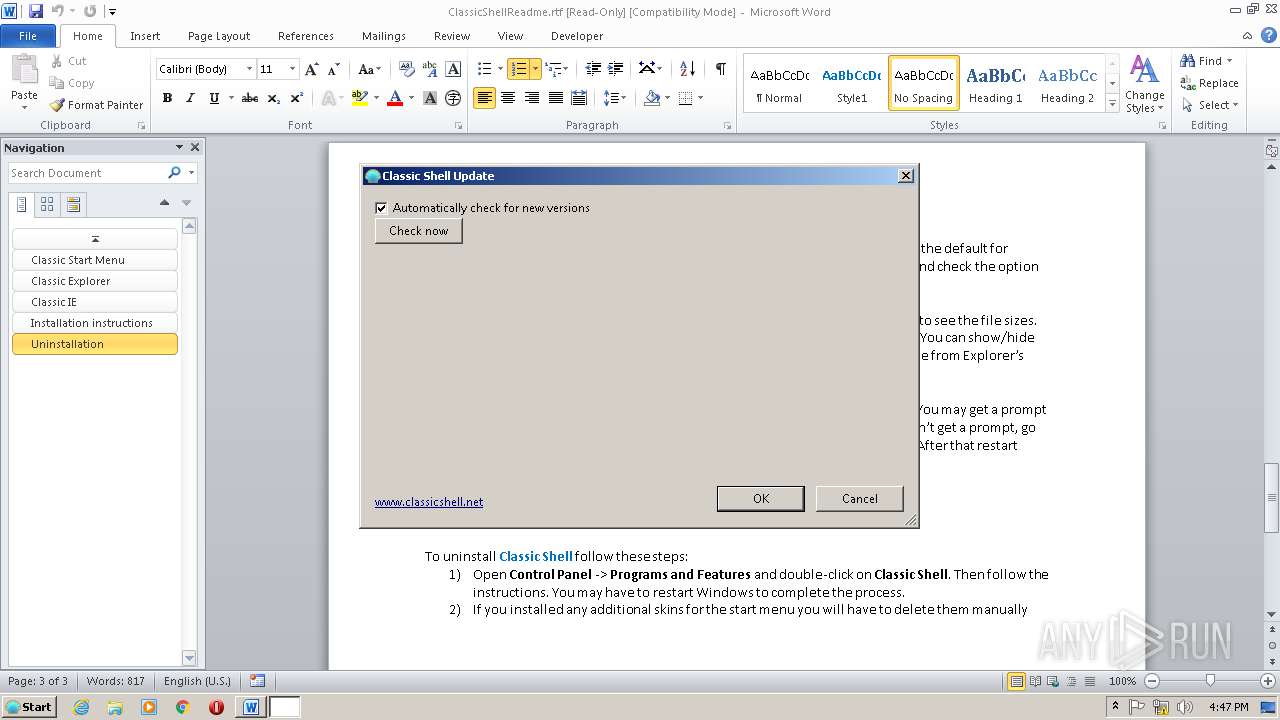Open line spacing dropdown
The image size is (1280, 720).
[615, 98]
